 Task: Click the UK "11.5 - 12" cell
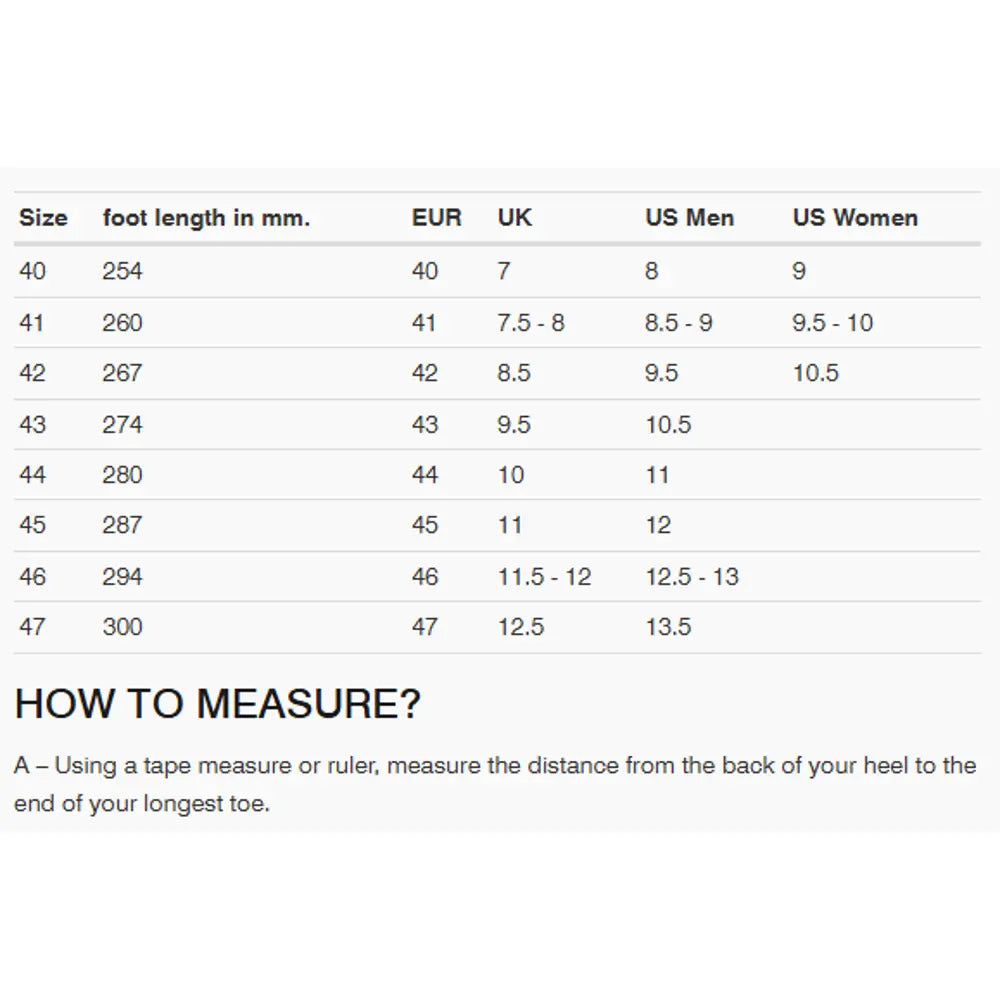pyautogui.click(x=544, y=577)
